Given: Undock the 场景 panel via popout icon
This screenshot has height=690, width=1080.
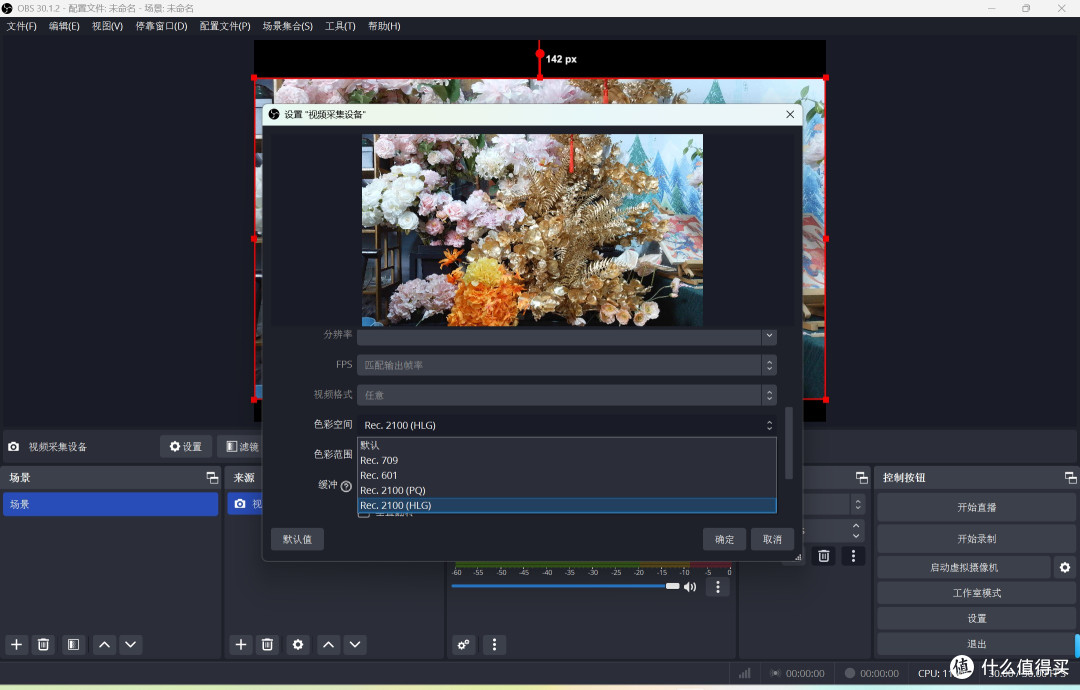Looking at the screenshot, I should (x=212, y=478).
